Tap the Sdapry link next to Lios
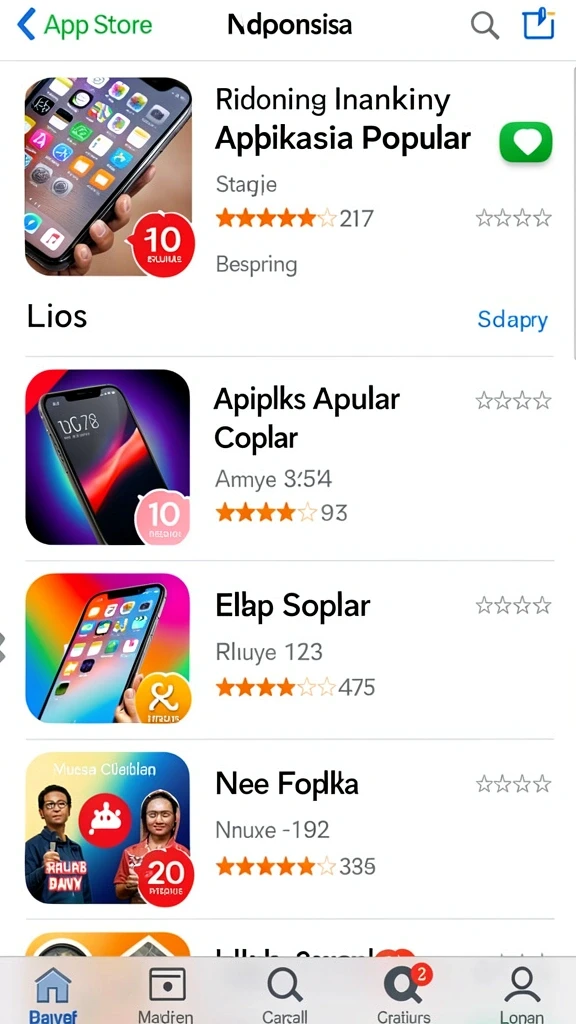 (513, 319)
